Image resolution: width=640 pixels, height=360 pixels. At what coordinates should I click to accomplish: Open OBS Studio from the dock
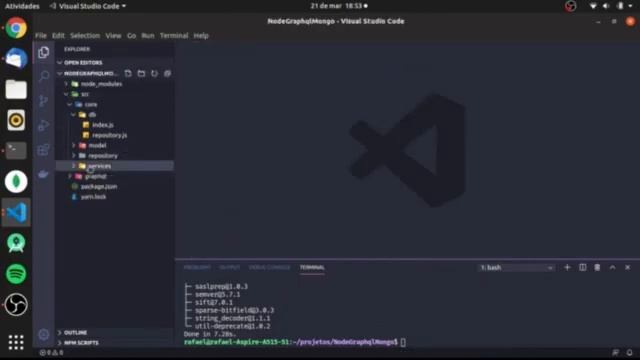pyautogui.click(x=16, y=304)
